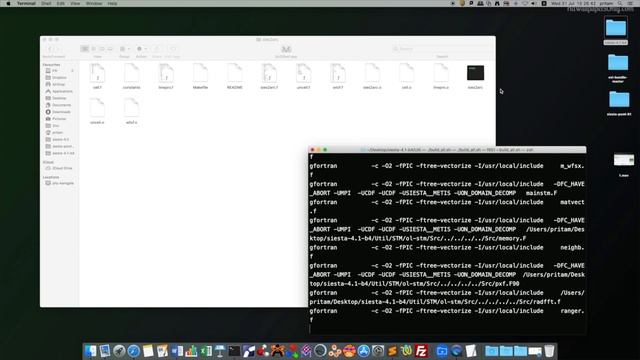This screenshot has width=640, height=360.
Task: Open the Apple menu
Action: click(8, 3)
